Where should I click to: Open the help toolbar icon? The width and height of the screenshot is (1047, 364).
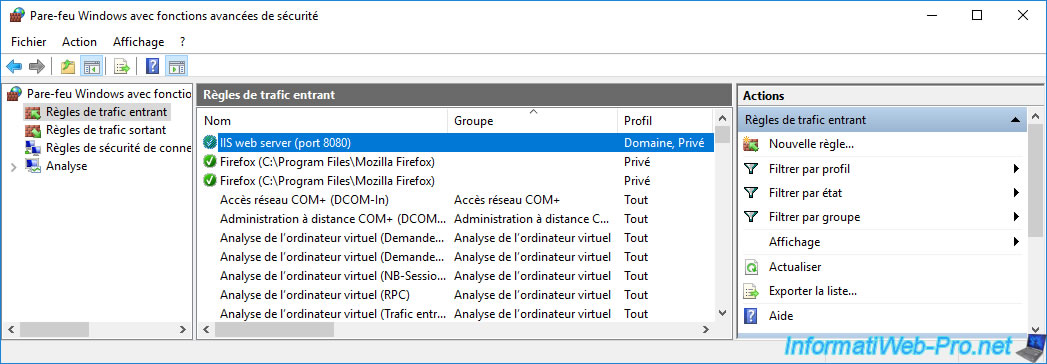pos(153,66)
